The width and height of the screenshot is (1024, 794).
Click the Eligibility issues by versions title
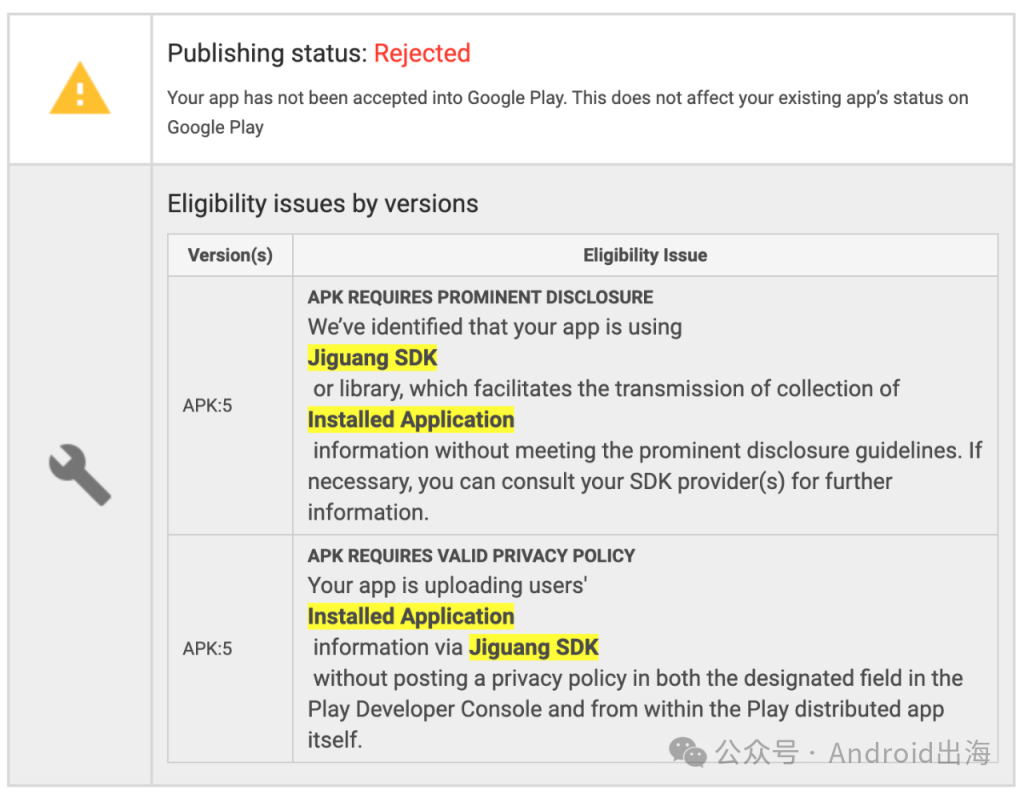[323, 204]
